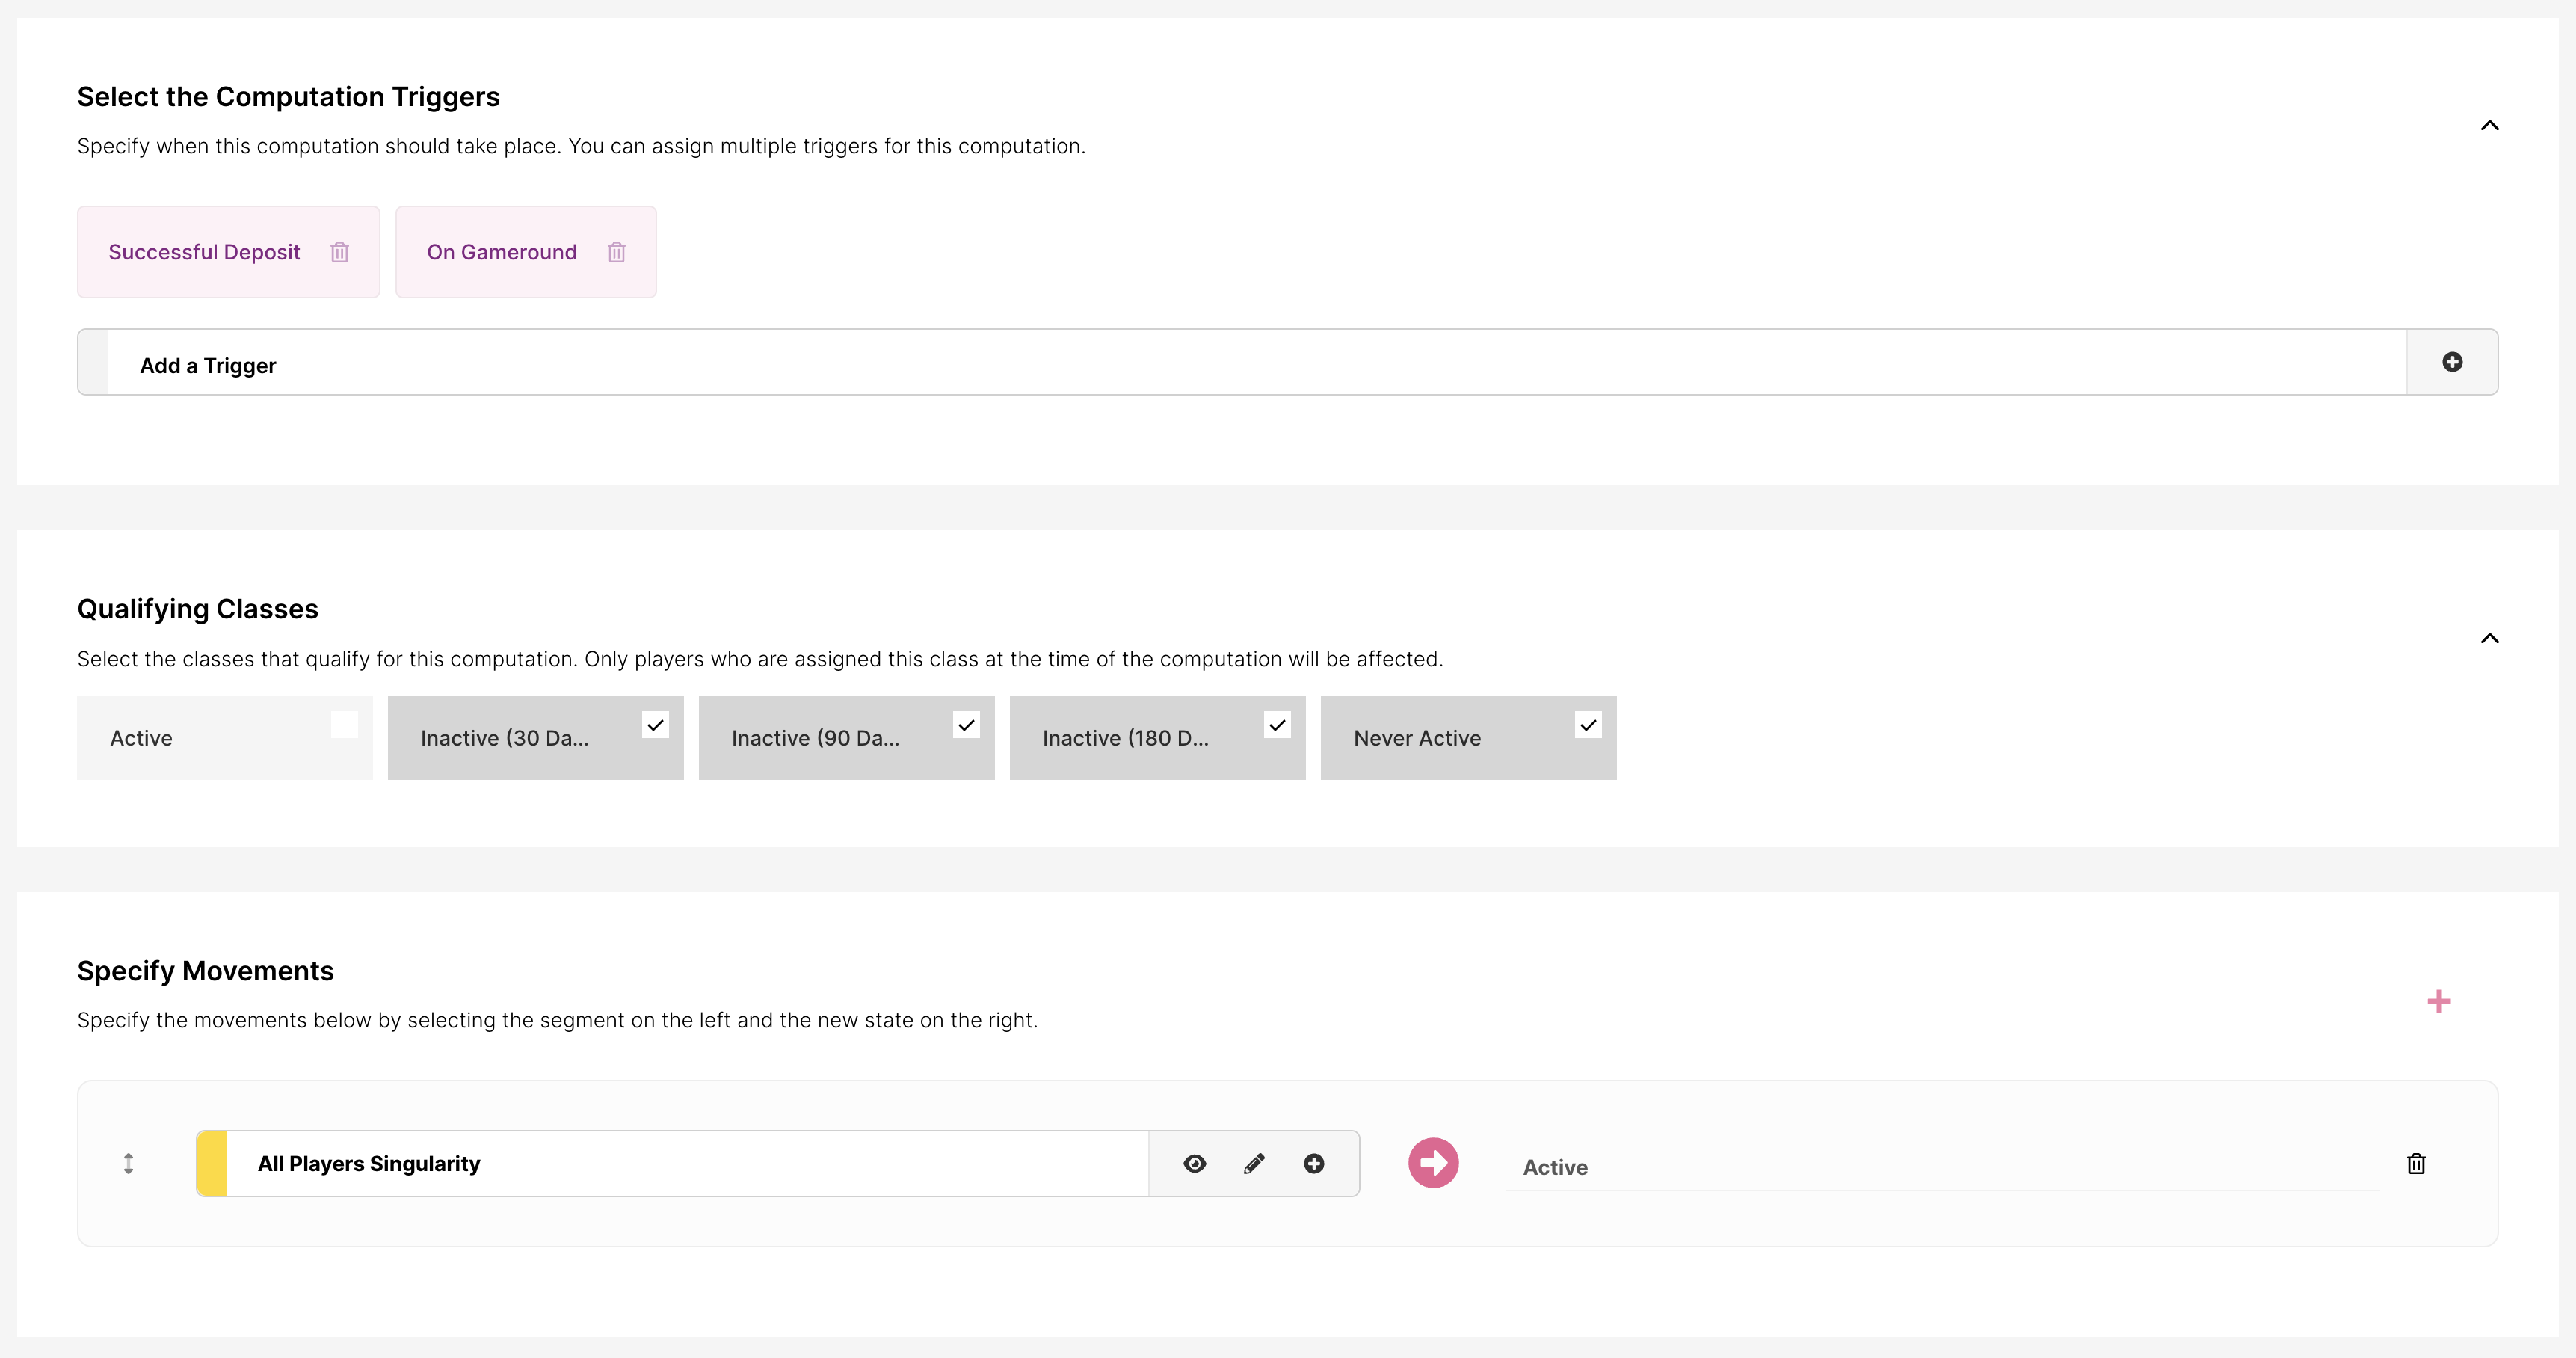Add a segment via the plus next to pencil
The height and width of the screenshot is (1358, 2576).
pos(1314,1163)
